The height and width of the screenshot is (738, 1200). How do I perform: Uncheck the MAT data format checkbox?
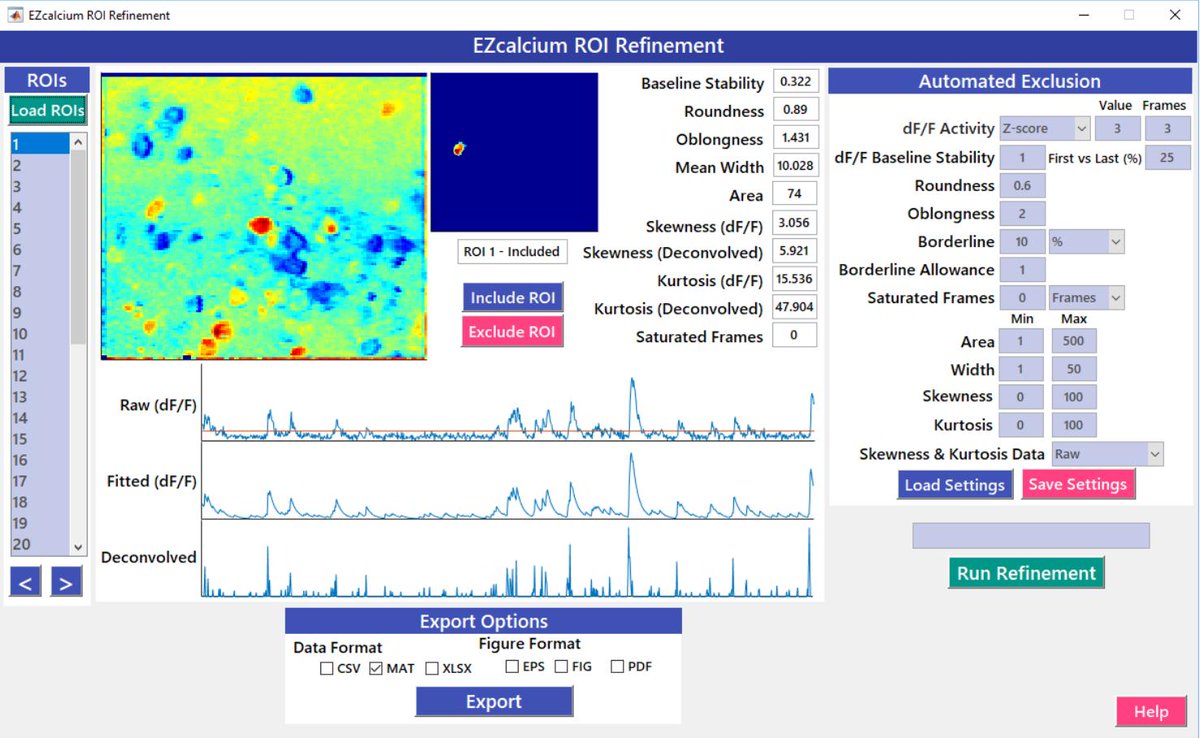pos(376,668)
